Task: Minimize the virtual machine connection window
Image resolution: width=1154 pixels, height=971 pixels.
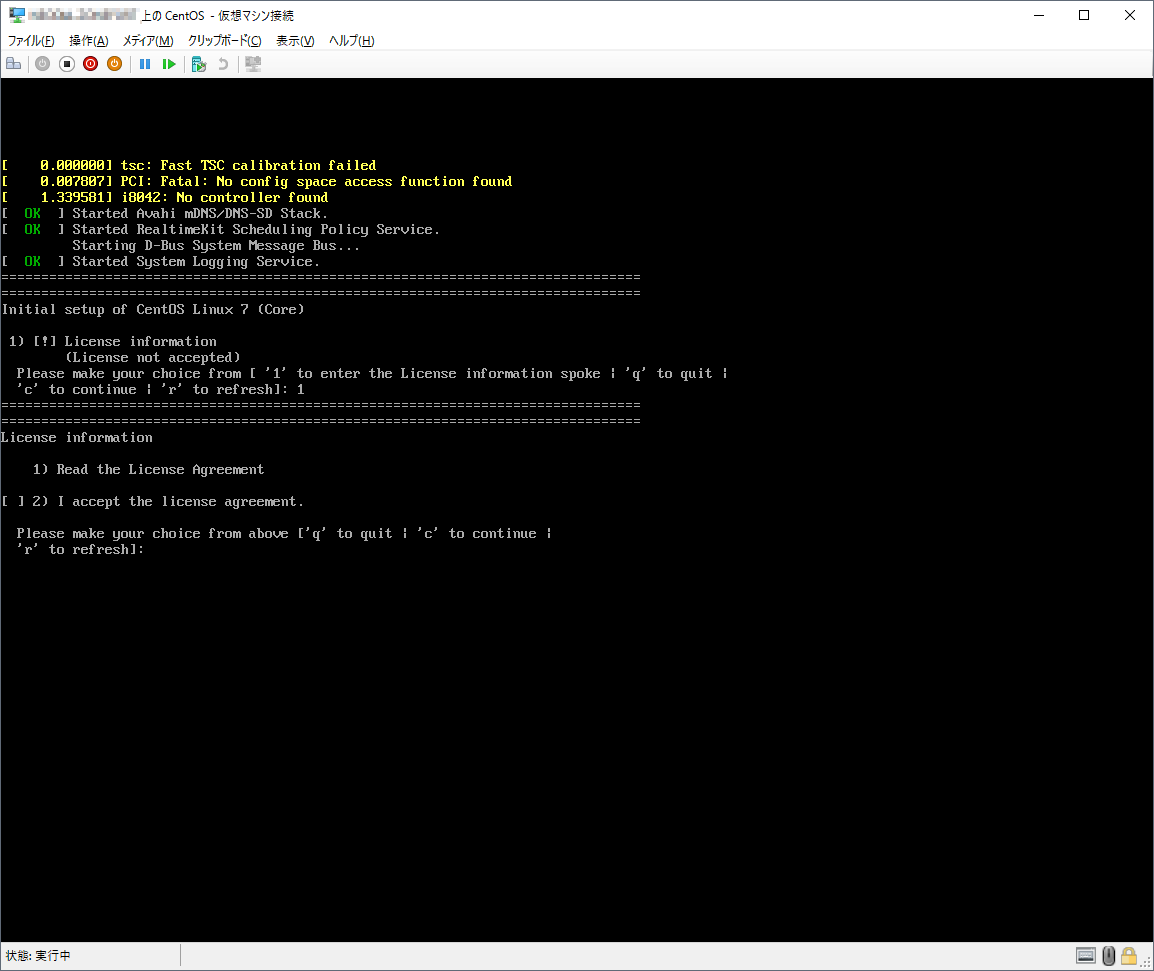Action: click(1039, 15)
